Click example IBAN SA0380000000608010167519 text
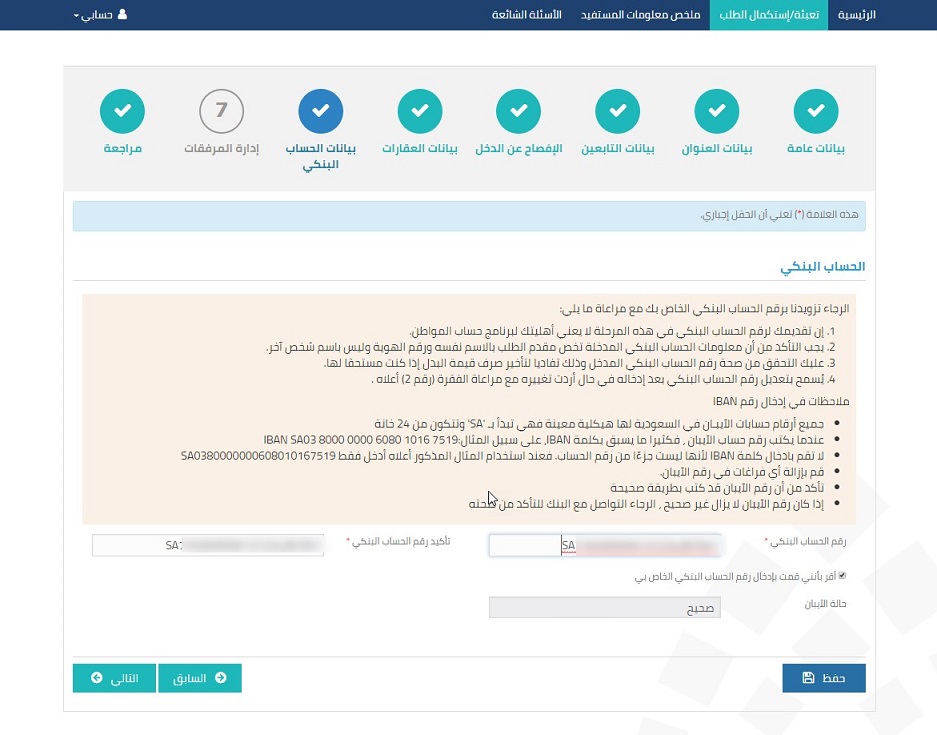 tap(258, 456)
